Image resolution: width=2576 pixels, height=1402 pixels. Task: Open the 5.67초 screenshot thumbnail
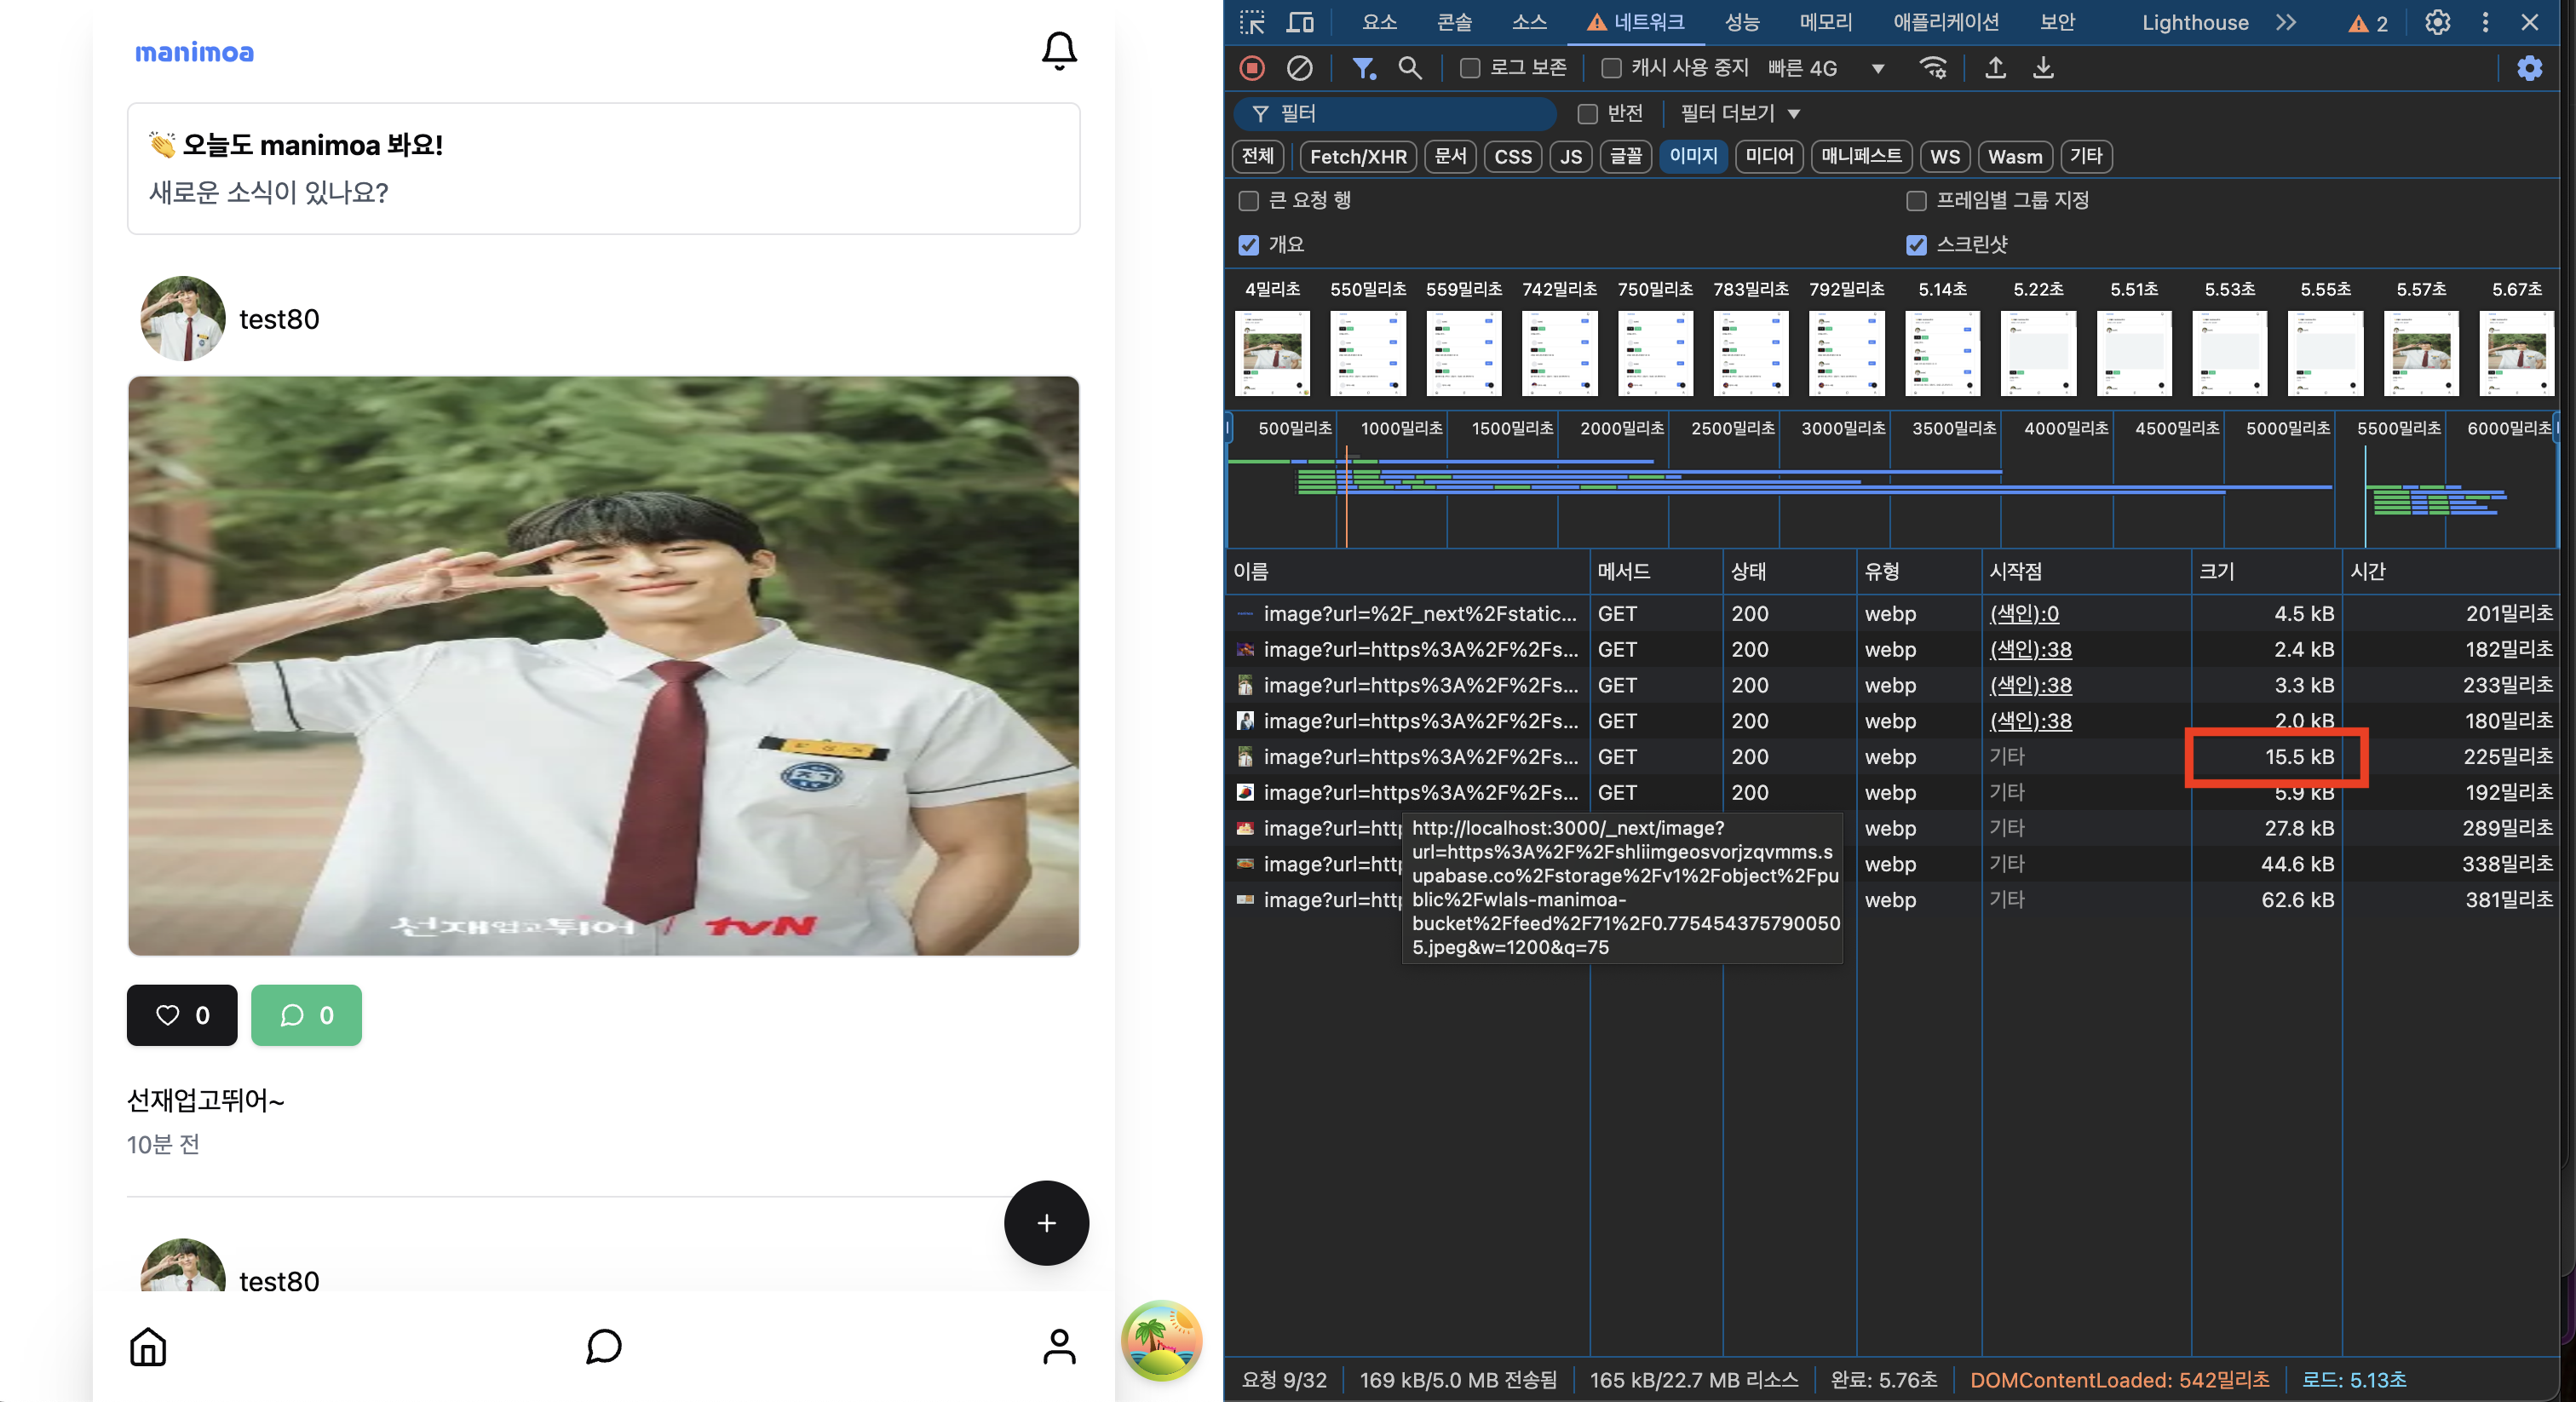2516,353
